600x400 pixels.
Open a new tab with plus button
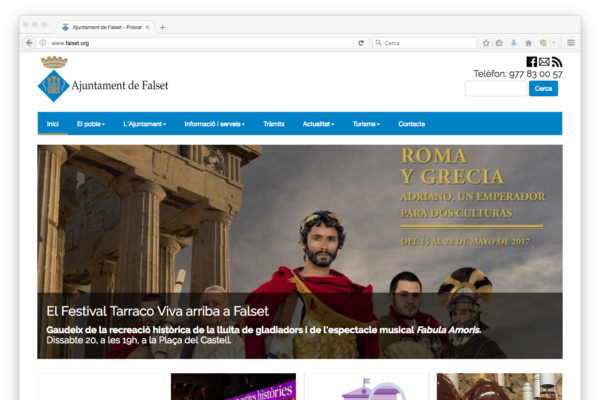click(x=163, y=27)
